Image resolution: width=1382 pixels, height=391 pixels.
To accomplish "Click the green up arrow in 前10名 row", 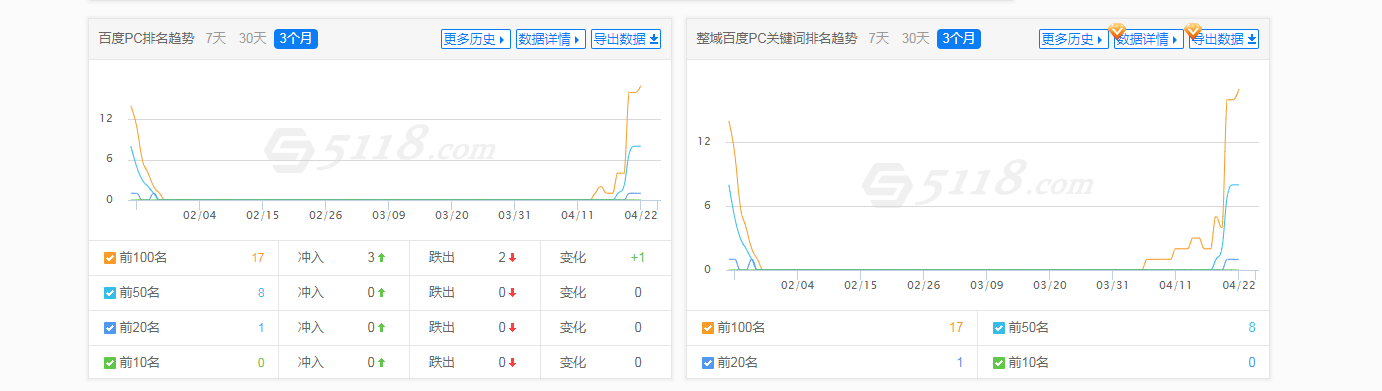I will (381, 363).
